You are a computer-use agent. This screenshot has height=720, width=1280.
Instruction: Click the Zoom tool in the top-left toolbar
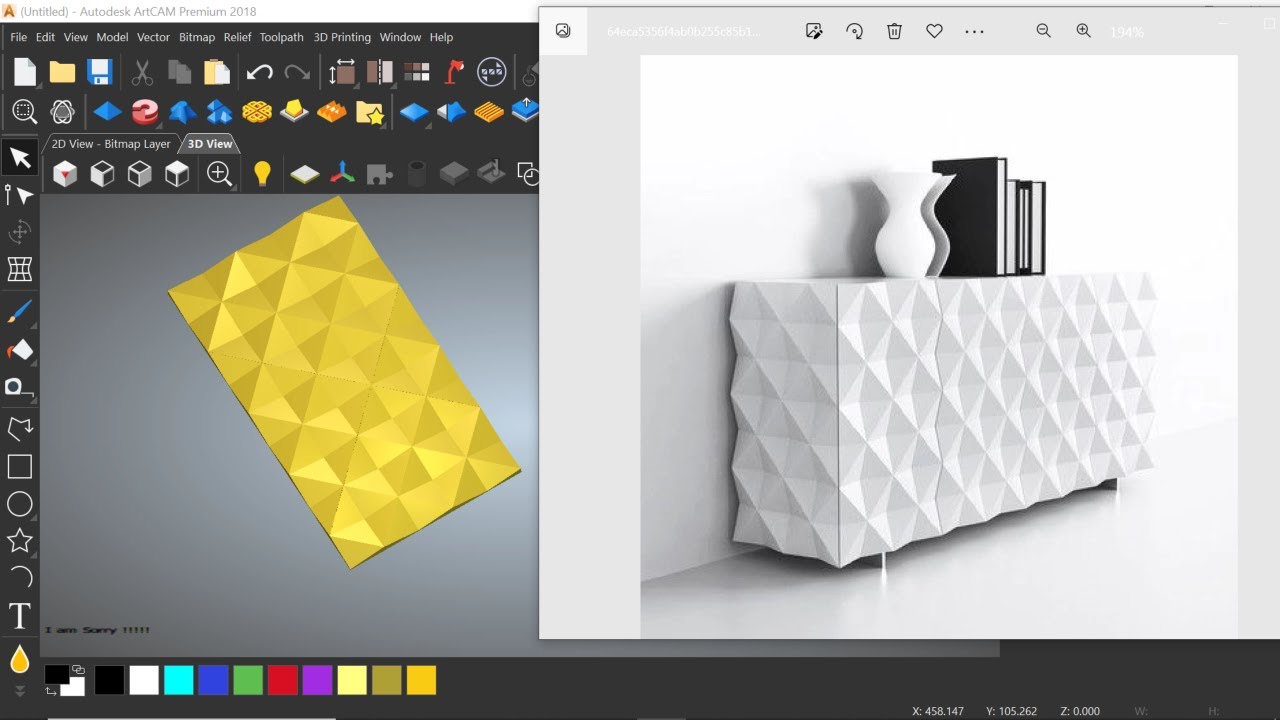(x=24, y=112)
